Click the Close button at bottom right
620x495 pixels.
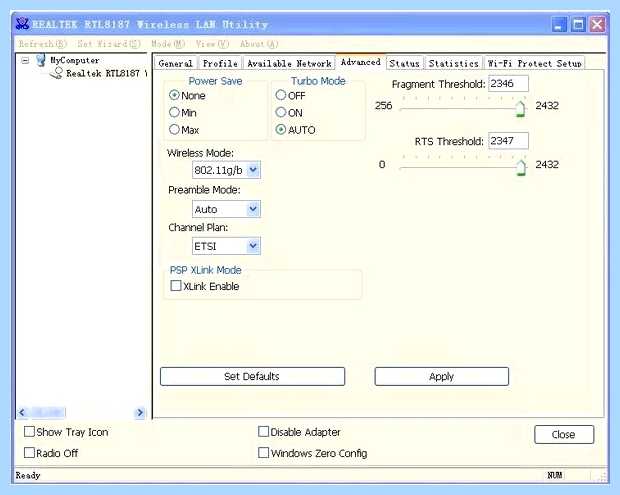(x=564, y=435)
